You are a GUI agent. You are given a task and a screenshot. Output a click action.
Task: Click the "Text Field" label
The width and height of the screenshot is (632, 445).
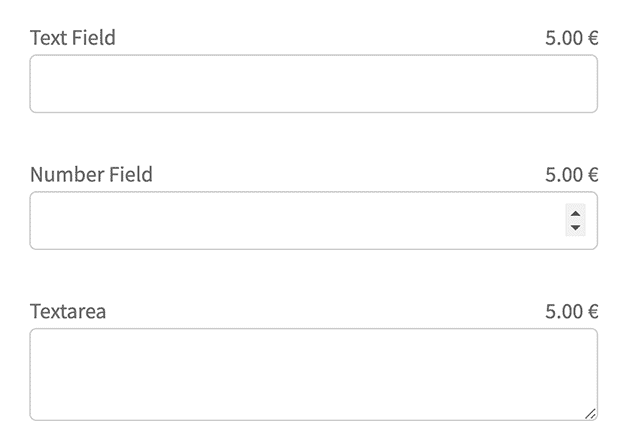pyautogui.click(x=73, y=38)
